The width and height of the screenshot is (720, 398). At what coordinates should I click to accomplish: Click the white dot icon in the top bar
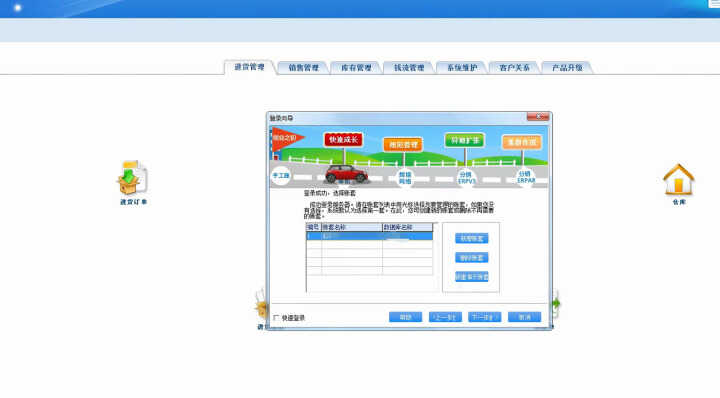(17, 8)
